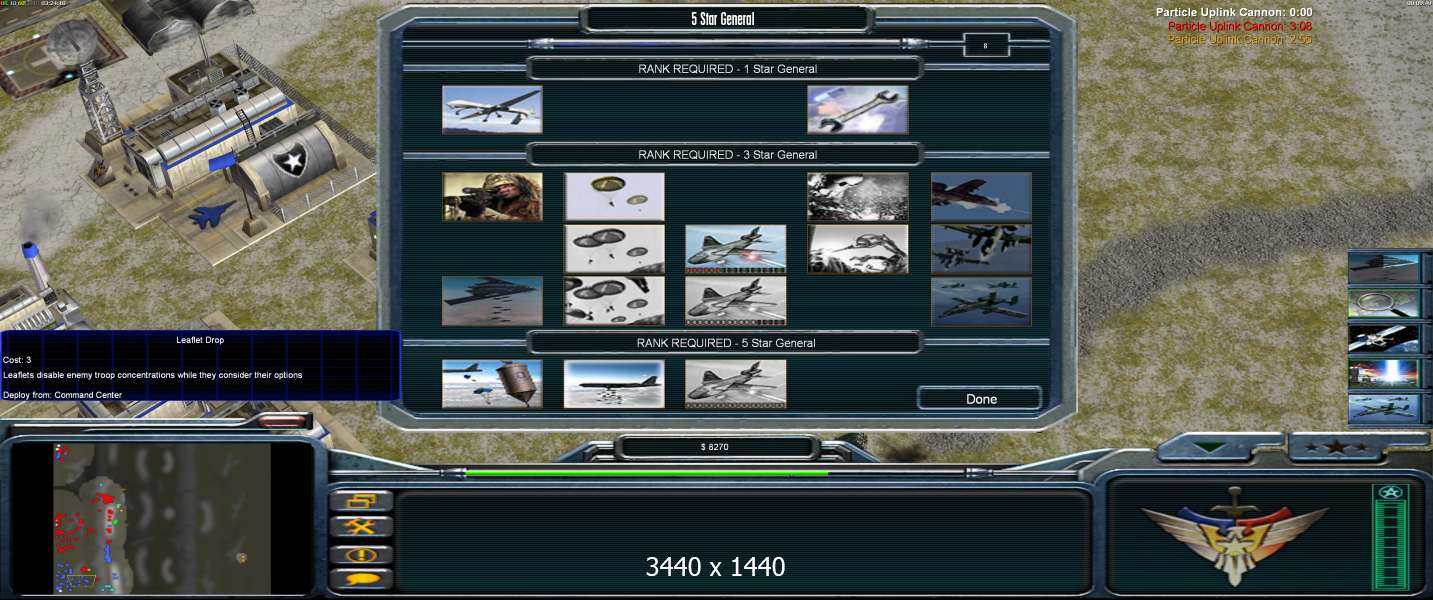Fire the Particle Cannon beam sidebar shortcut
Image resolution: width=1433 pixels, height=600 pixels.
pos(1384,373)
